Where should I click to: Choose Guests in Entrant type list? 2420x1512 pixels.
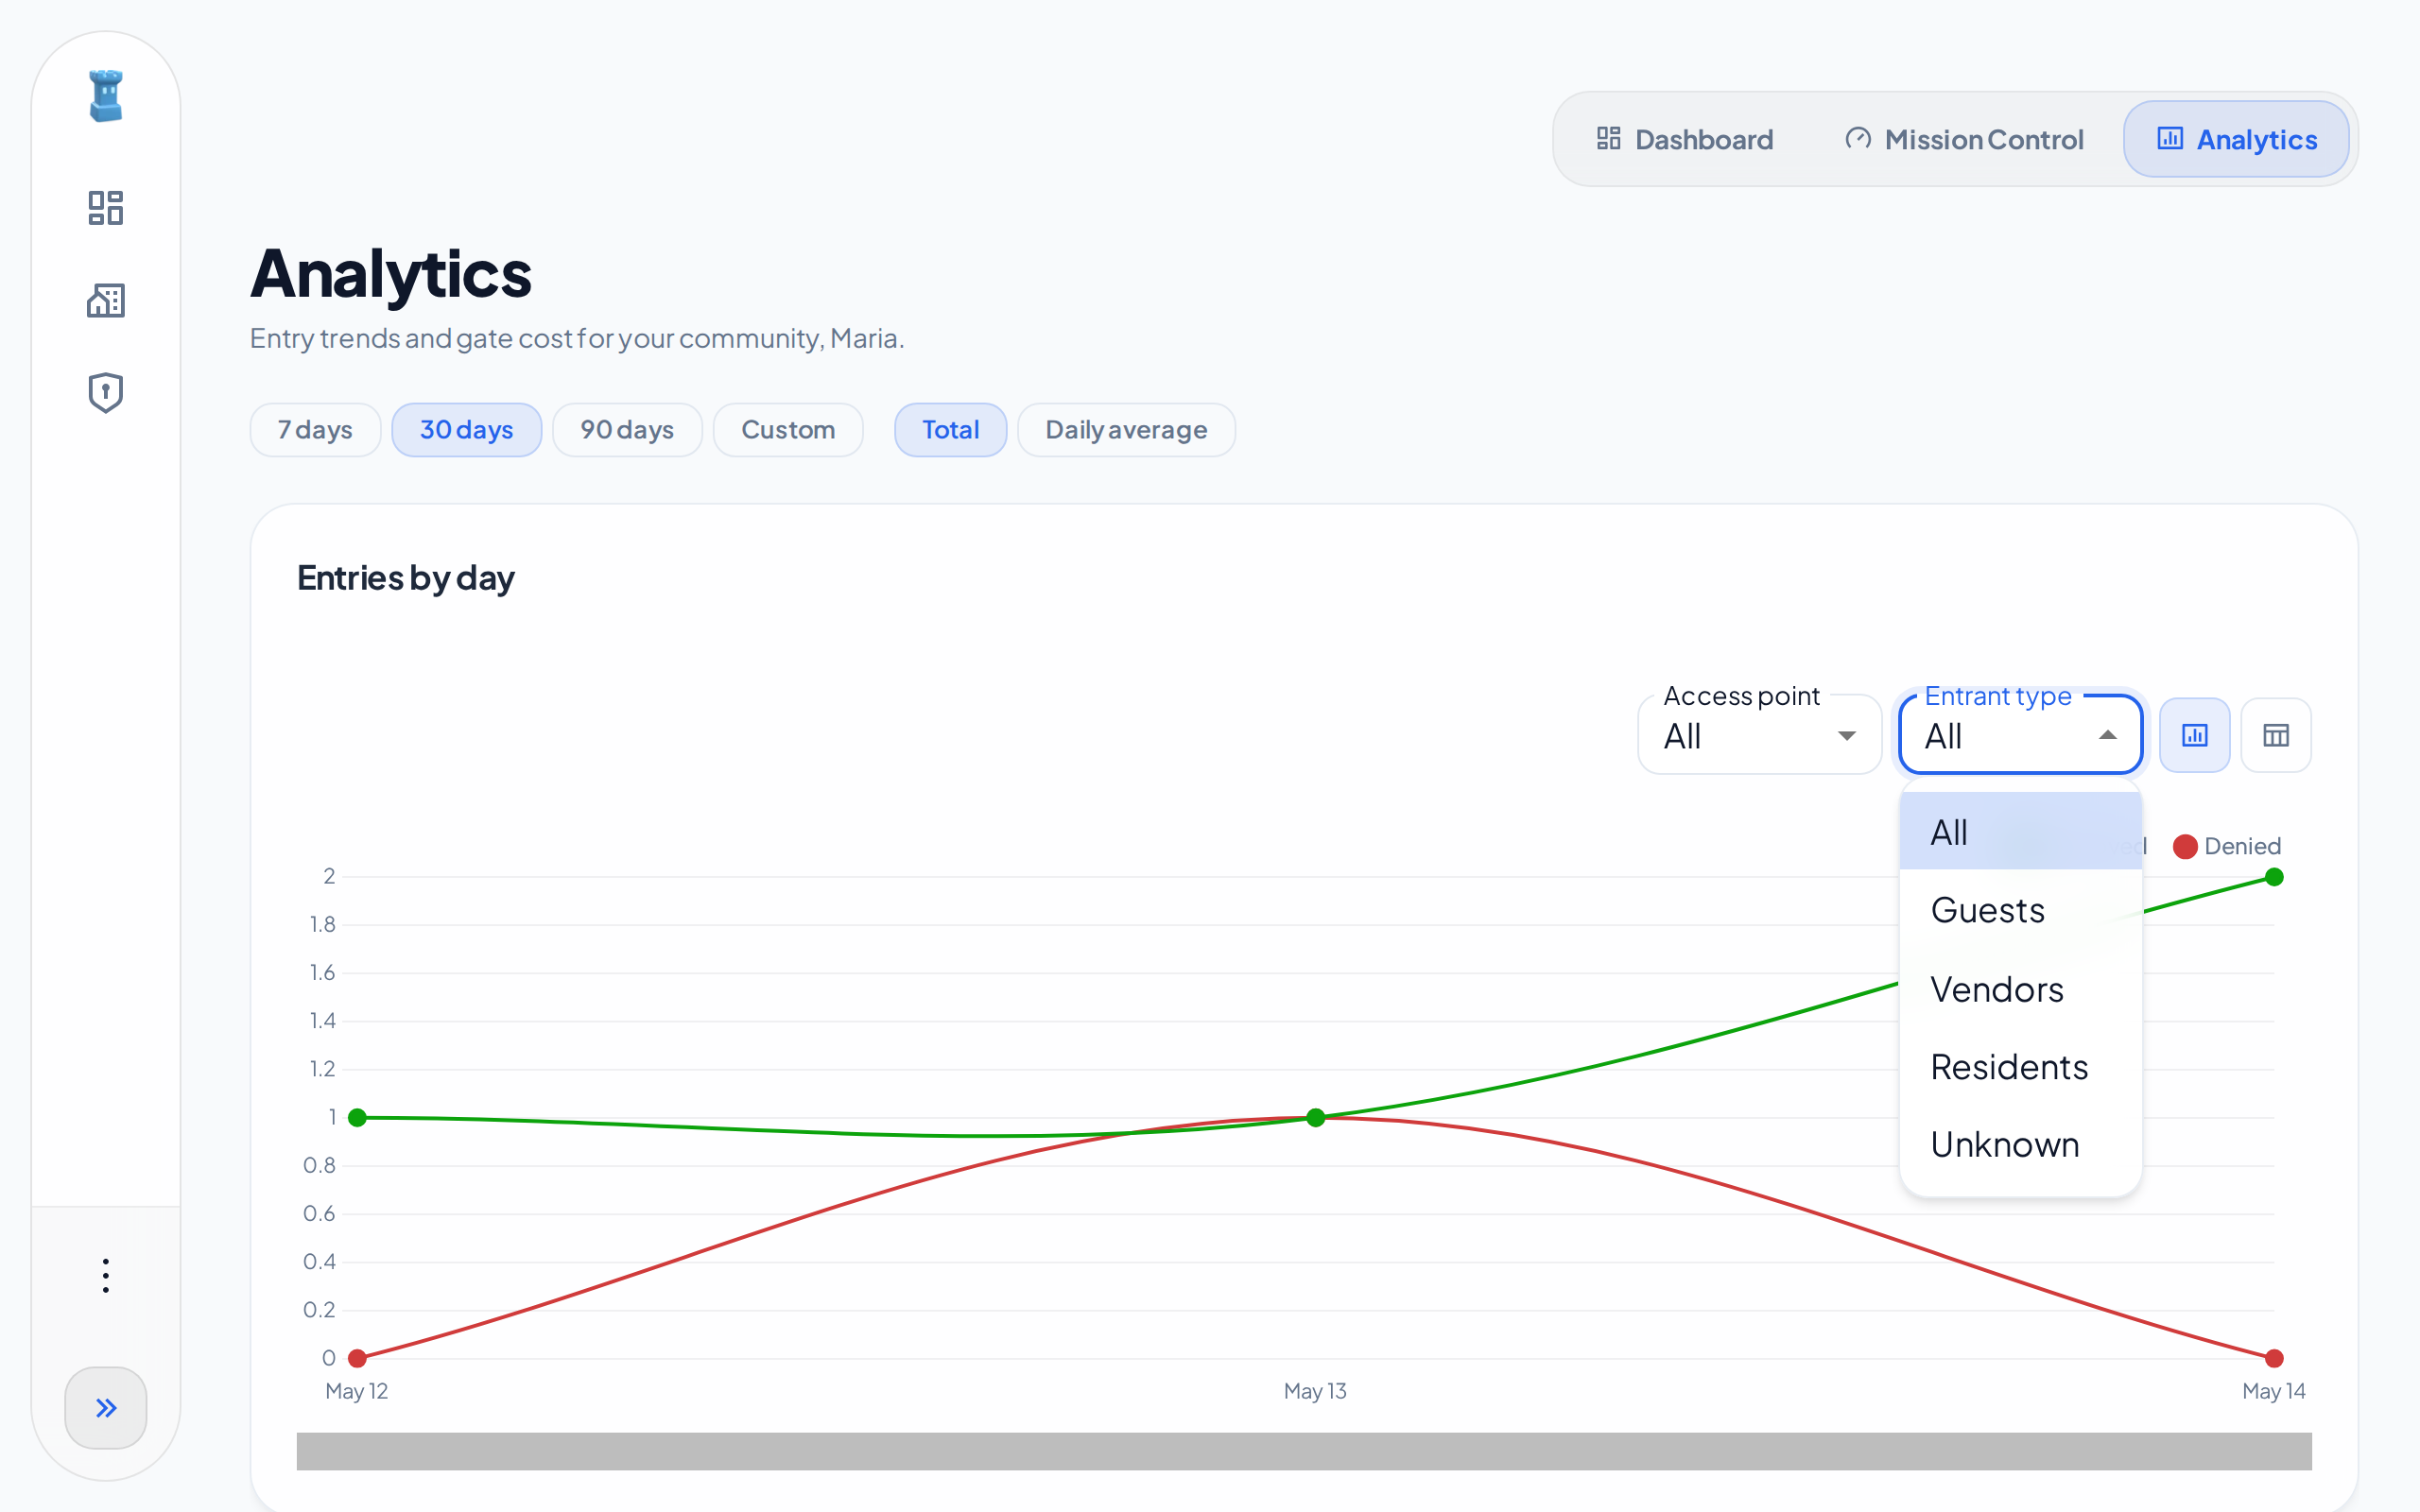pyautogui.click(x=2020, y=910)
